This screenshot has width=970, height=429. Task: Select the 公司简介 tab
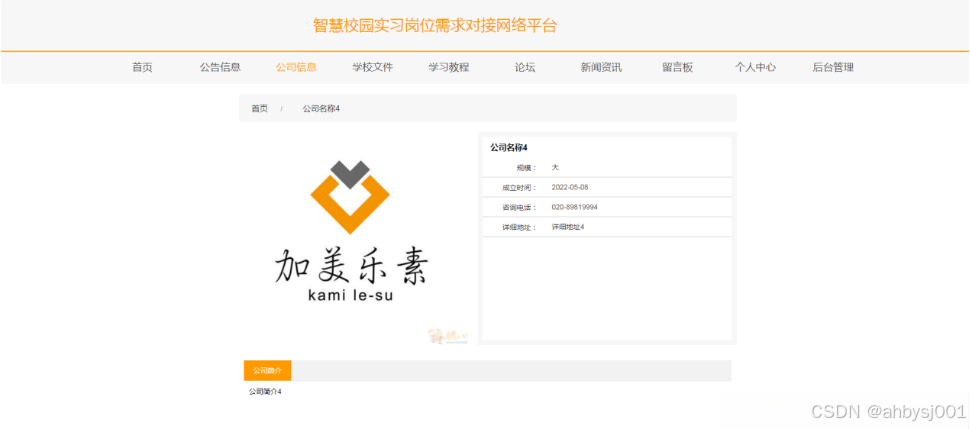[267, 371]
